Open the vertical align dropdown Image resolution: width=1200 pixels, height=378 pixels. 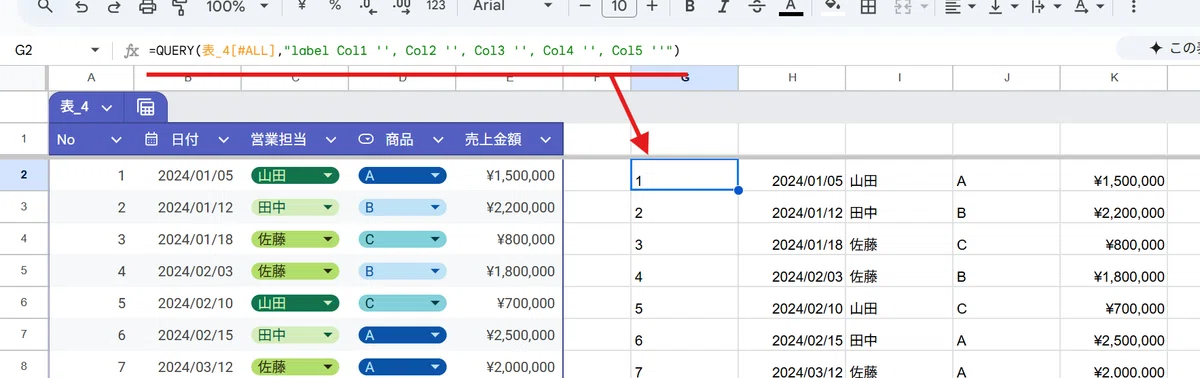pyautogui.click(x=1001, y=6)
